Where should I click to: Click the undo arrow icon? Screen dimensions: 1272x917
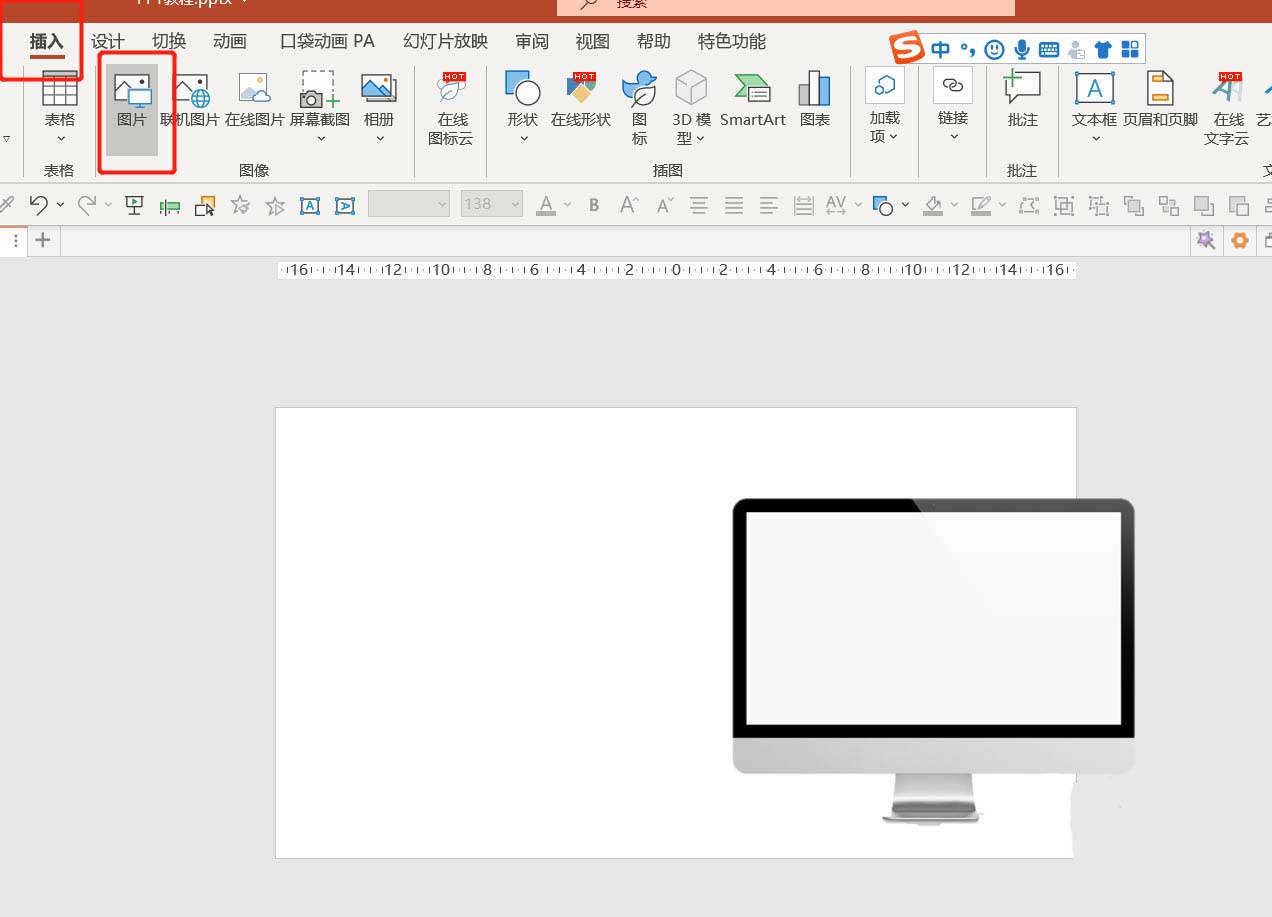pos(38,205)
